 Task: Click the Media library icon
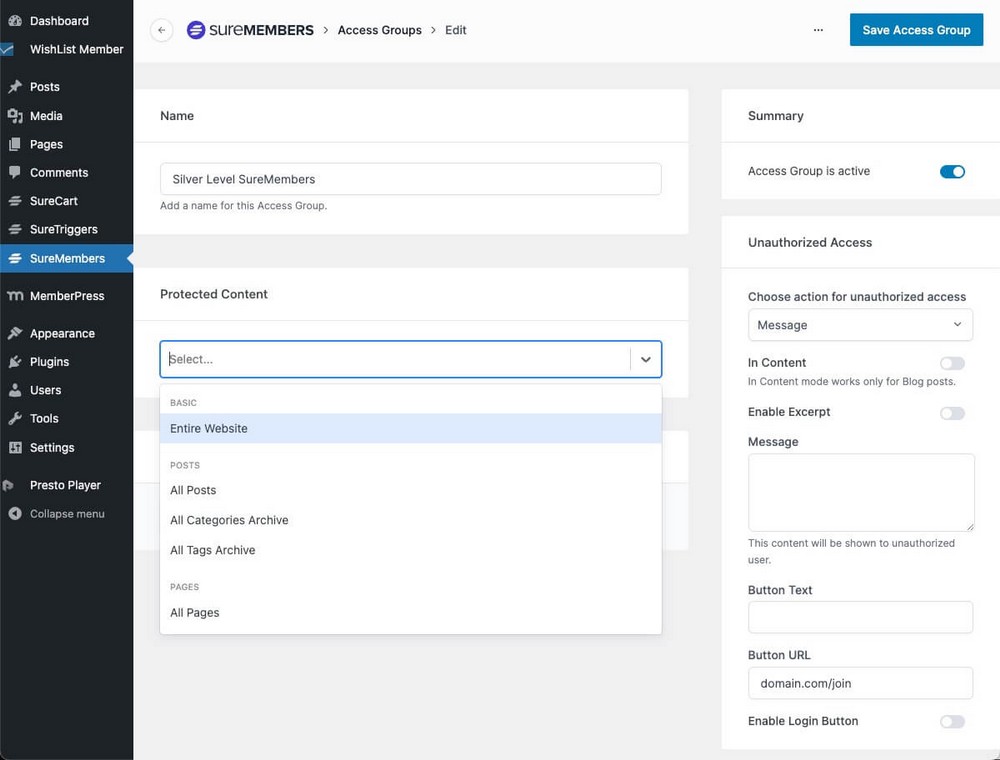15,116
